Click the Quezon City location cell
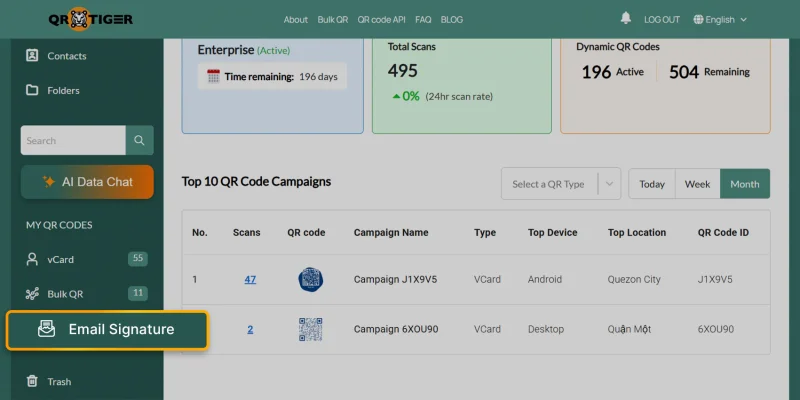Screen dimensions: 800x400 point(634,280)
